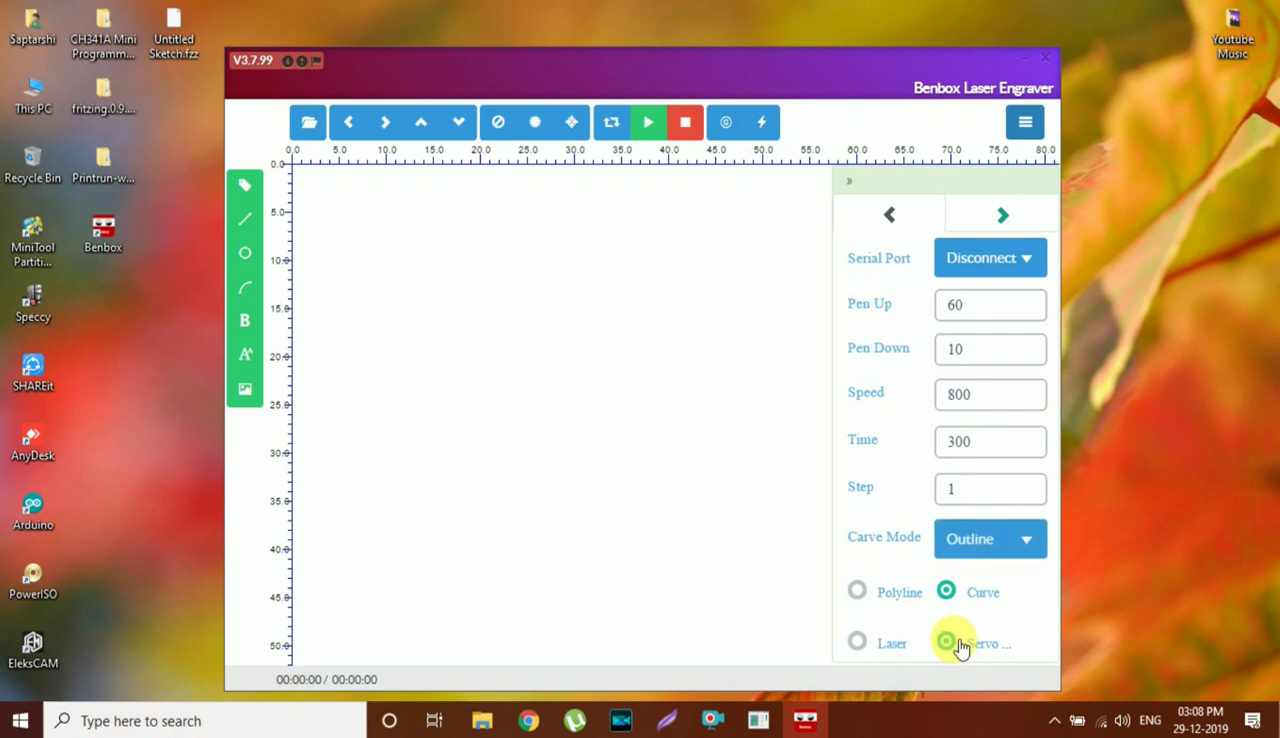Click the target circle icon in the toolbar
Image resolution: width=1280 pixels, height=738 pixels.
(x=726, y=122)
